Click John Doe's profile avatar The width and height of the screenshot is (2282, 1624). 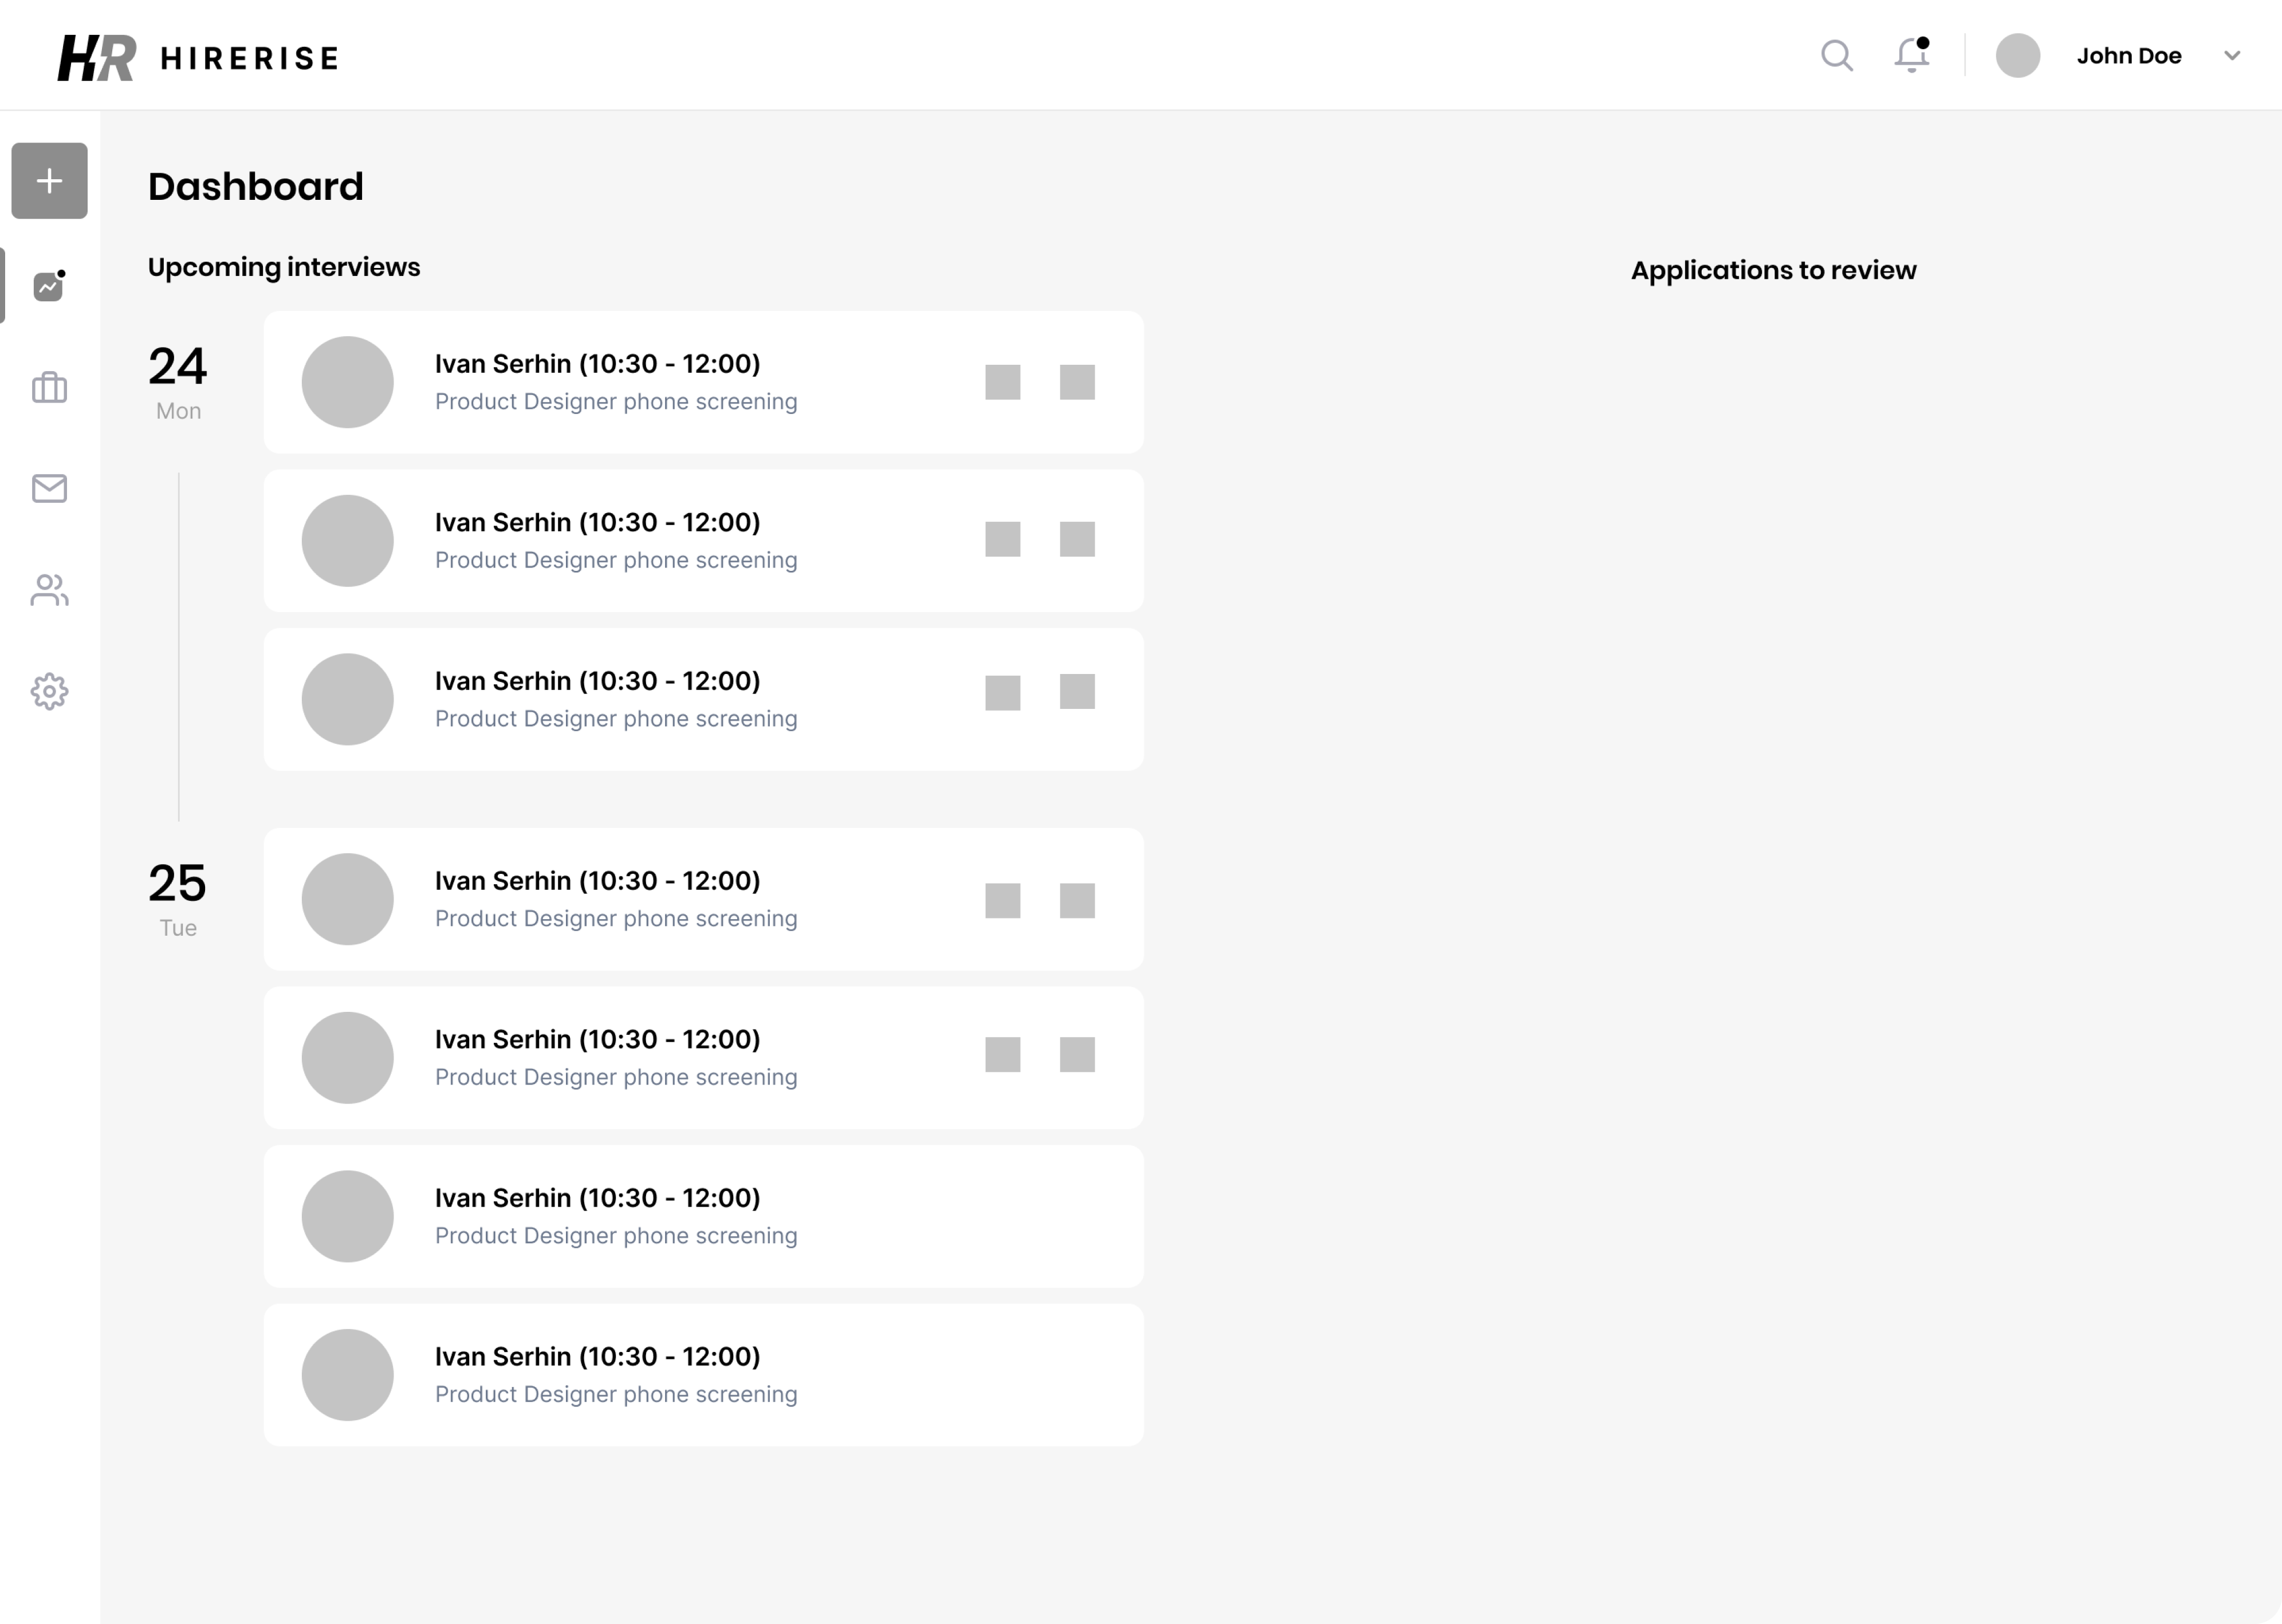[2017, 56]
